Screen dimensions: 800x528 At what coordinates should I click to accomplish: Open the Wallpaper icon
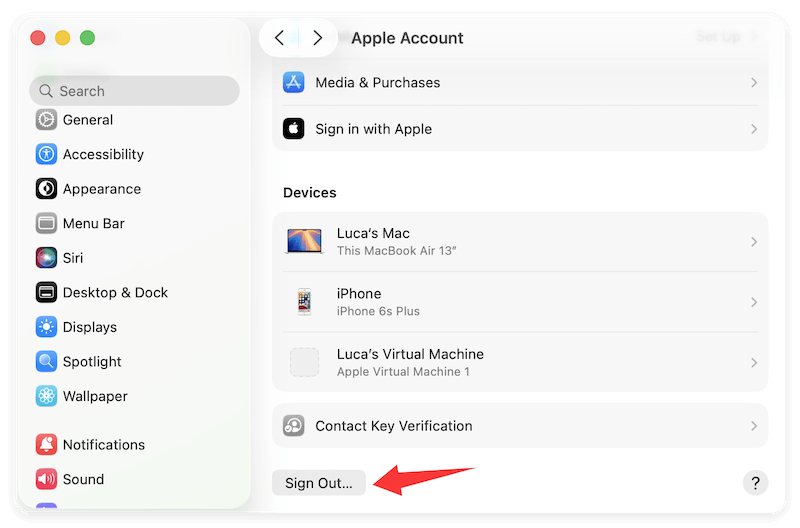pyautogui.click(x=46, y=396)
